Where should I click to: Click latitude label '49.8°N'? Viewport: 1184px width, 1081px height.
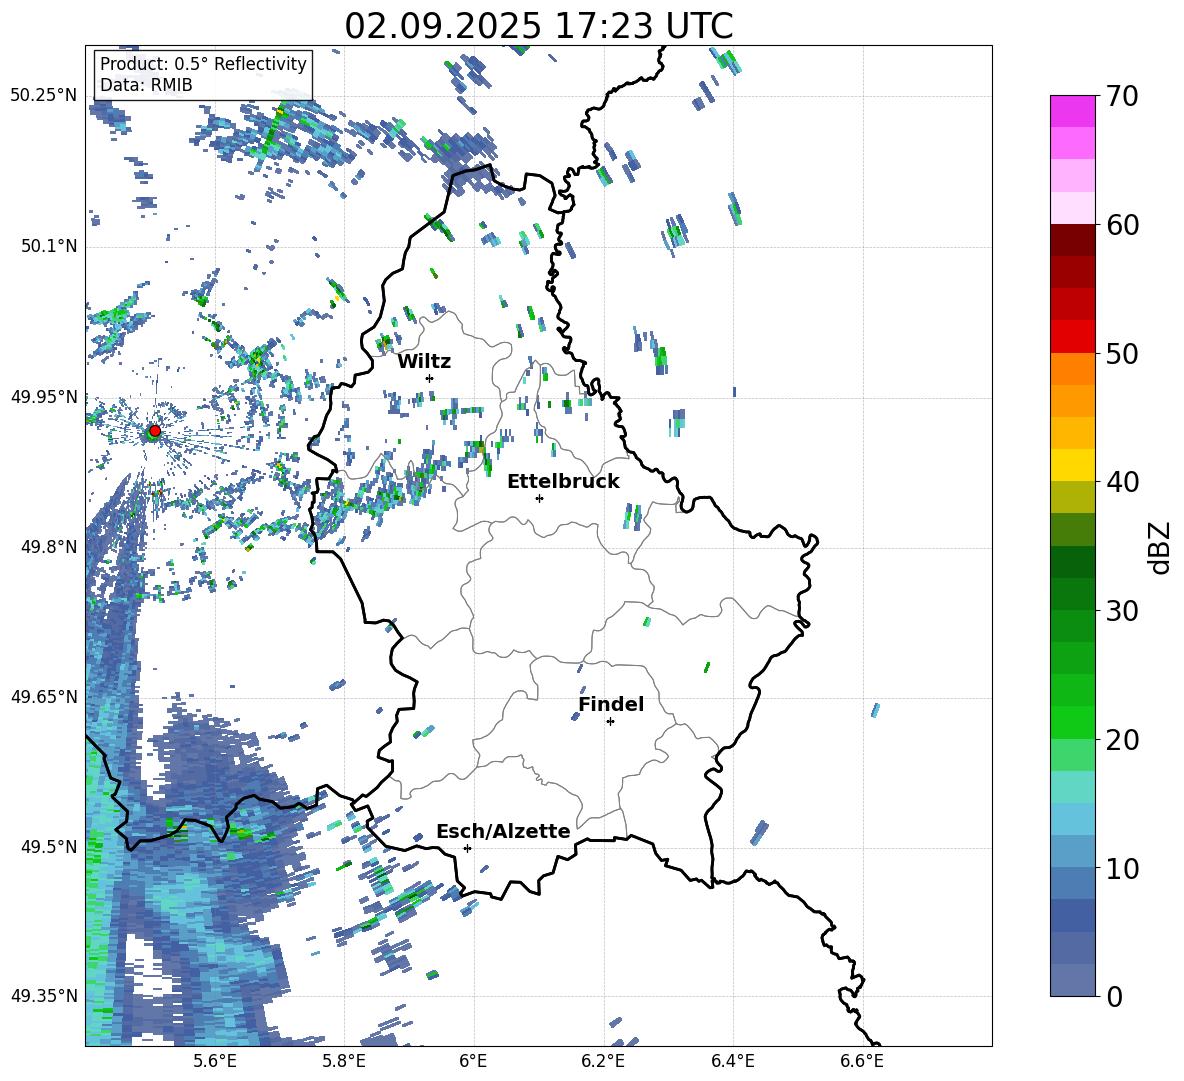[49, 547]
